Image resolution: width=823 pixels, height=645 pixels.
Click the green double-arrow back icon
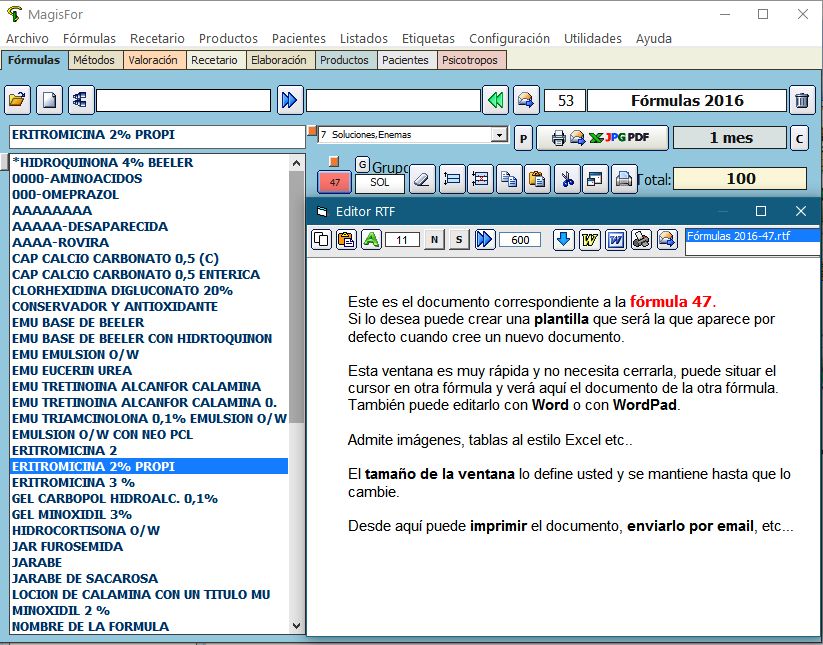pyautogui.click(x=494, y=100)
